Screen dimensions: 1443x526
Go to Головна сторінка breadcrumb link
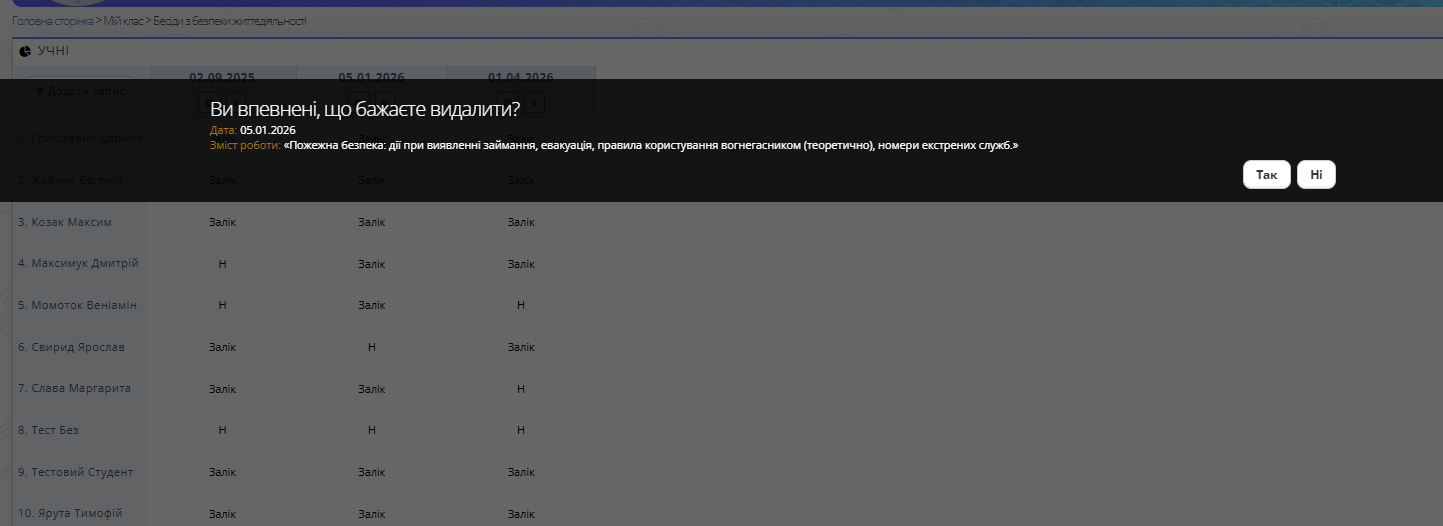coord(52,21)
